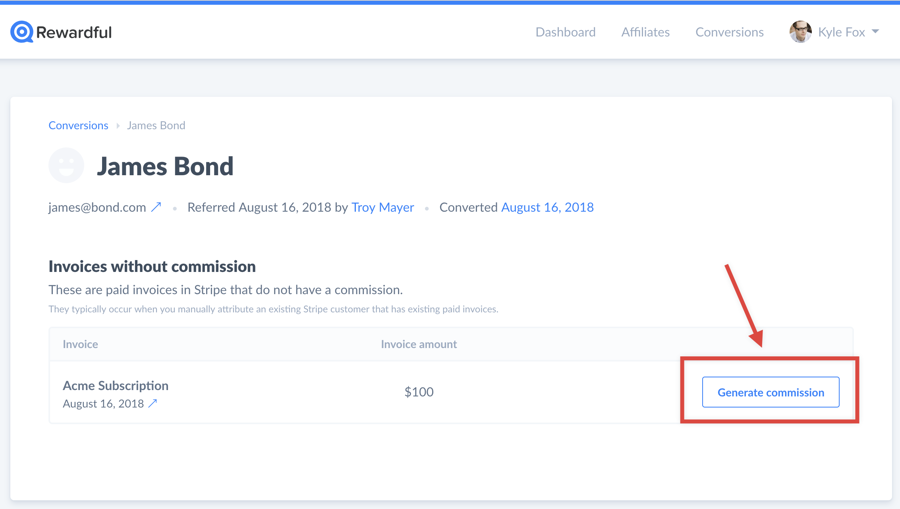
Task: Open the Affiliates nav item
Action: [x=645, y=32]
